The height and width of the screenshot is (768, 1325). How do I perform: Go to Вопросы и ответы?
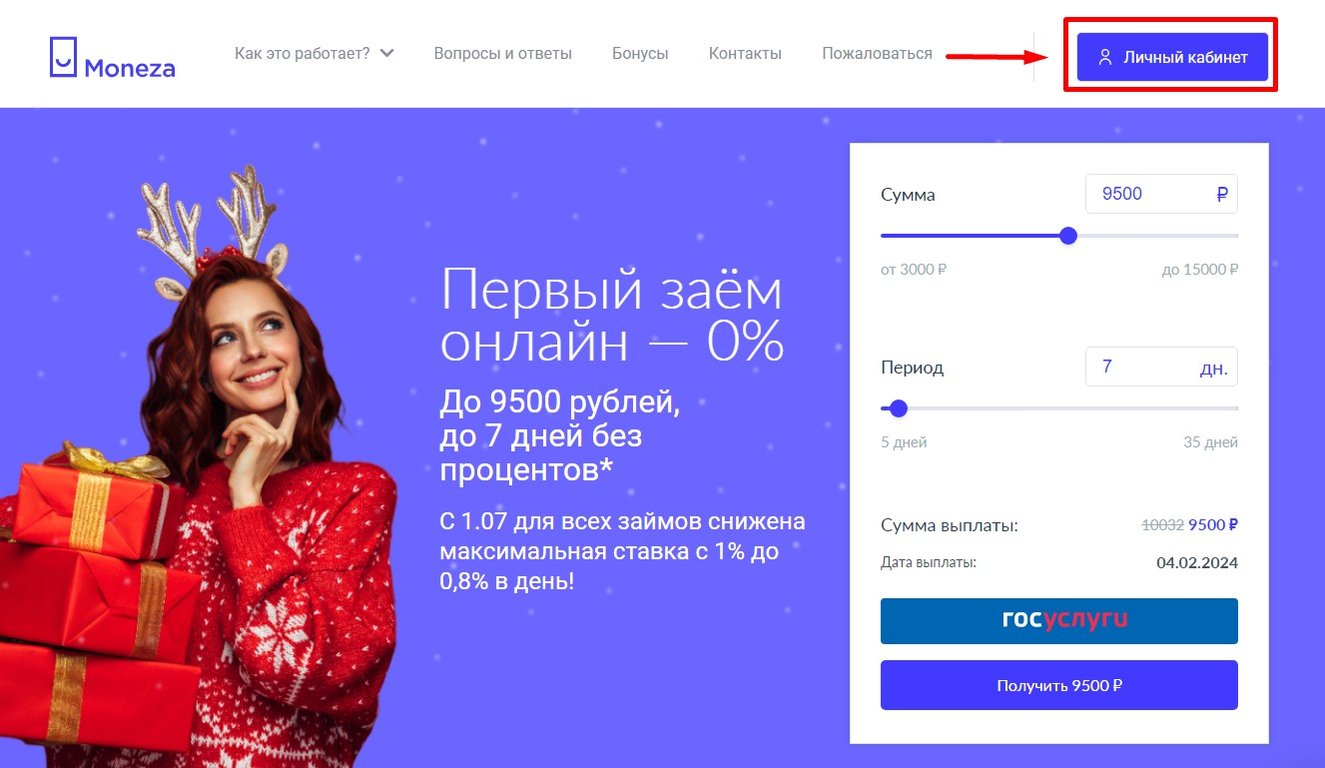(x=503, y=53)
